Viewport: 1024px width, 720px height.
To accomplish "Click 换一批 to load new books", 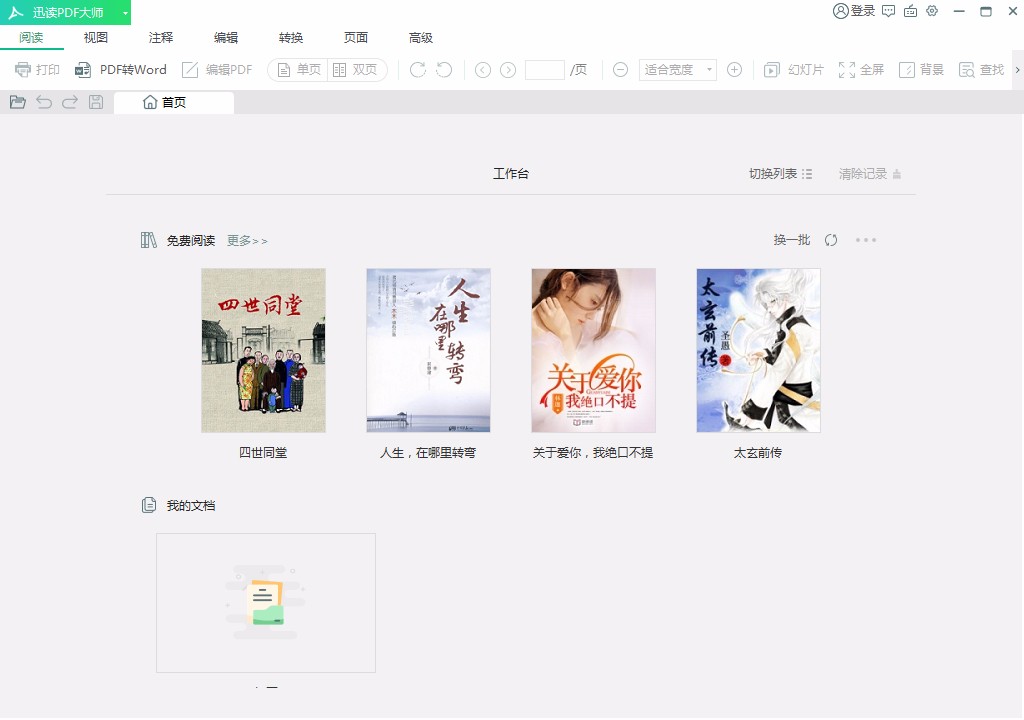I will [x=791, y=240].
